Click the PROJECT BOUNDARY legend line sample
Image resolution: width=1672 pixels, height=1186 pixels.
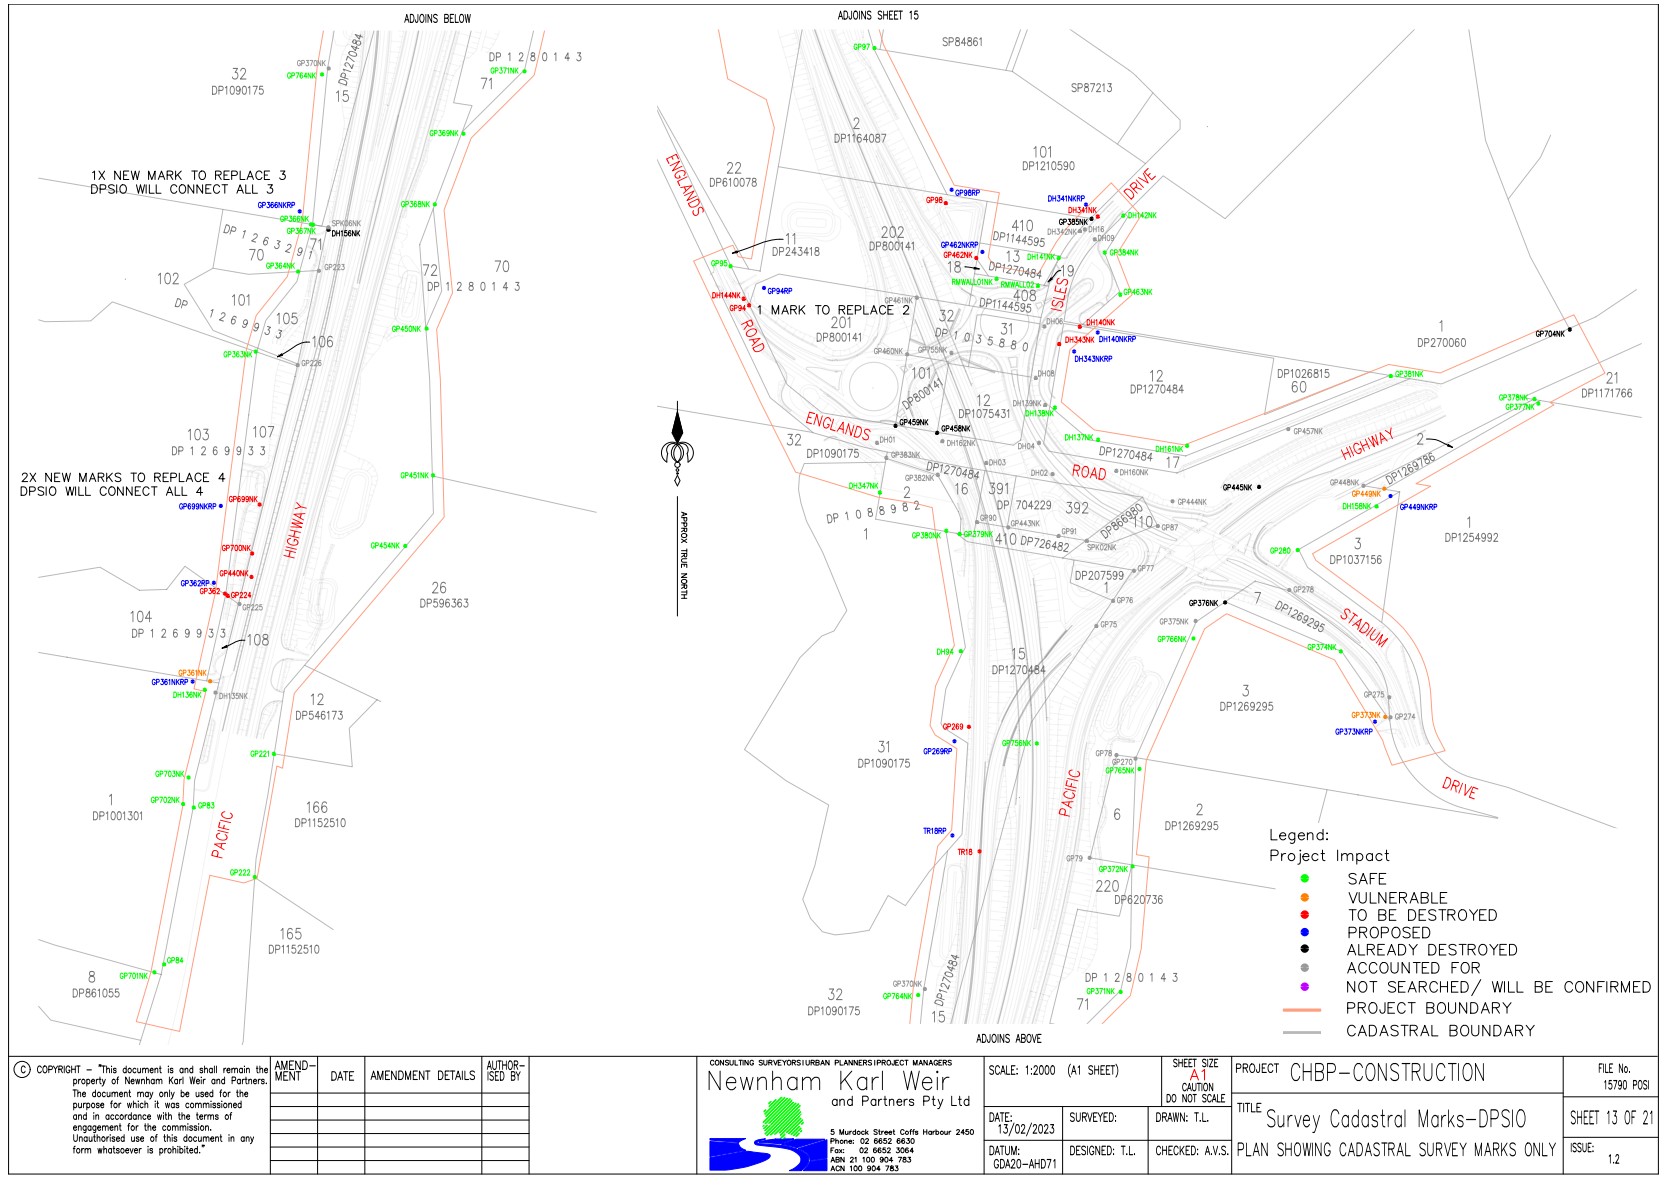tap(1302, 1010)
